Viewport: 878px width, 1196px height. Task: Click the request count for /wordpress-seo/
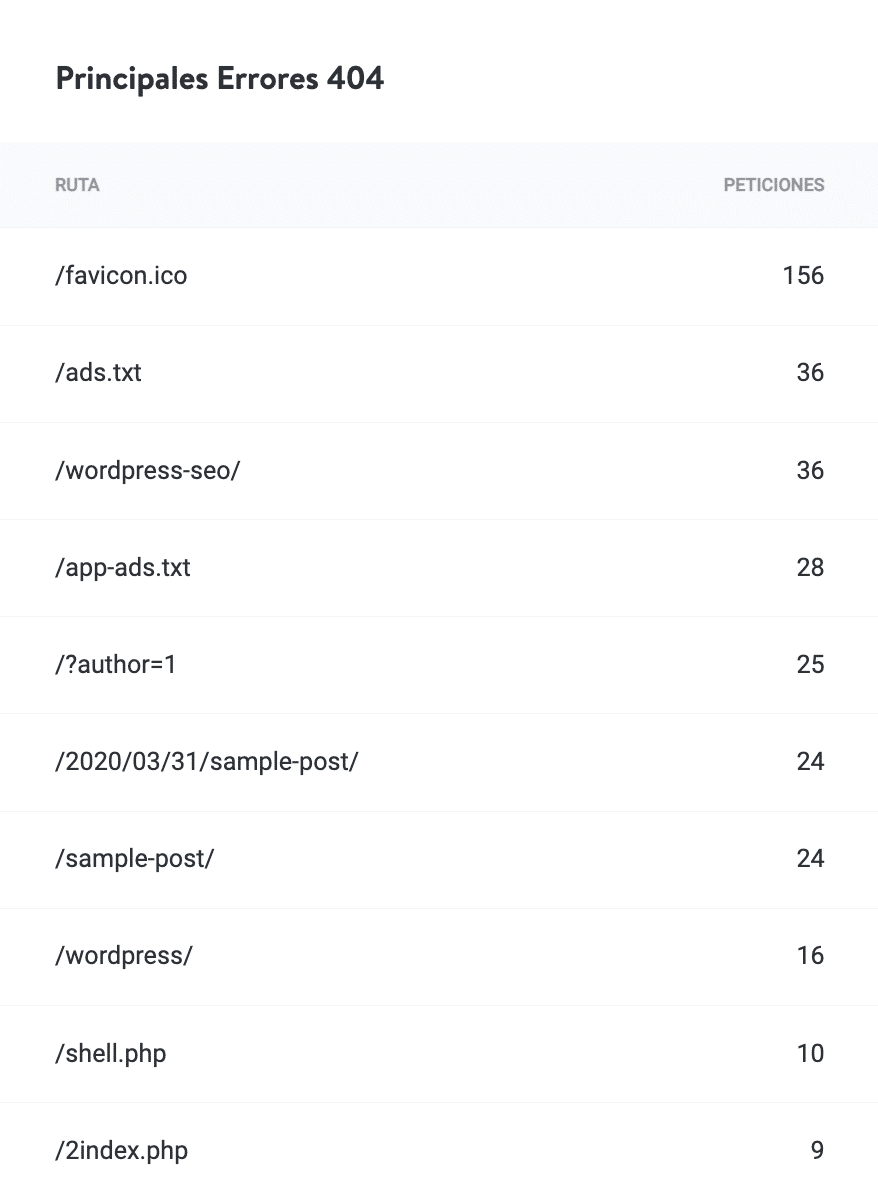(x=810, y=470)
